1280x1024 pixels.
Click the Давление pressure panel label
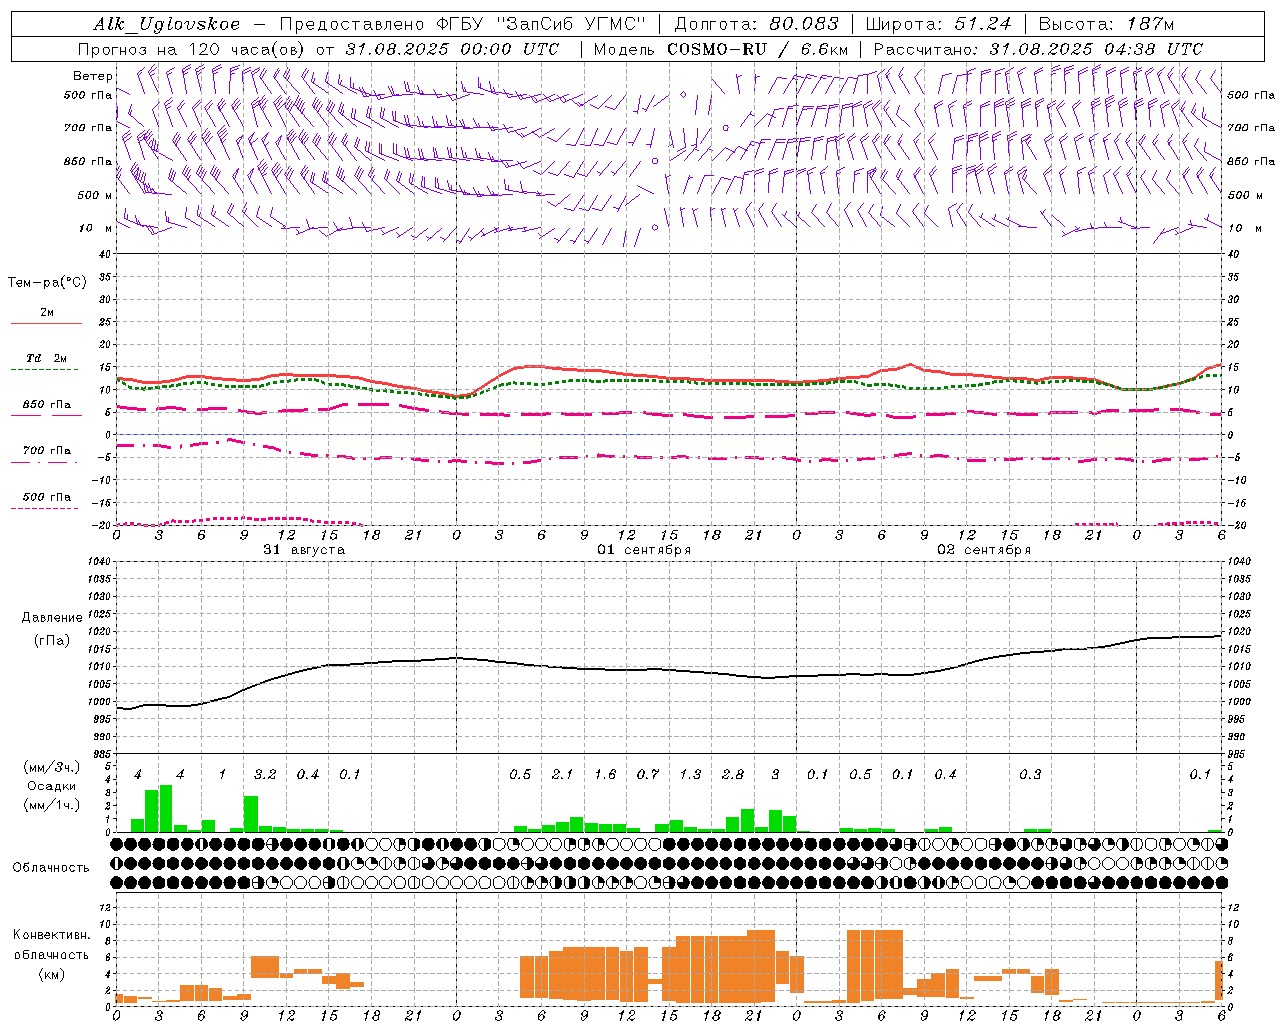52,618
